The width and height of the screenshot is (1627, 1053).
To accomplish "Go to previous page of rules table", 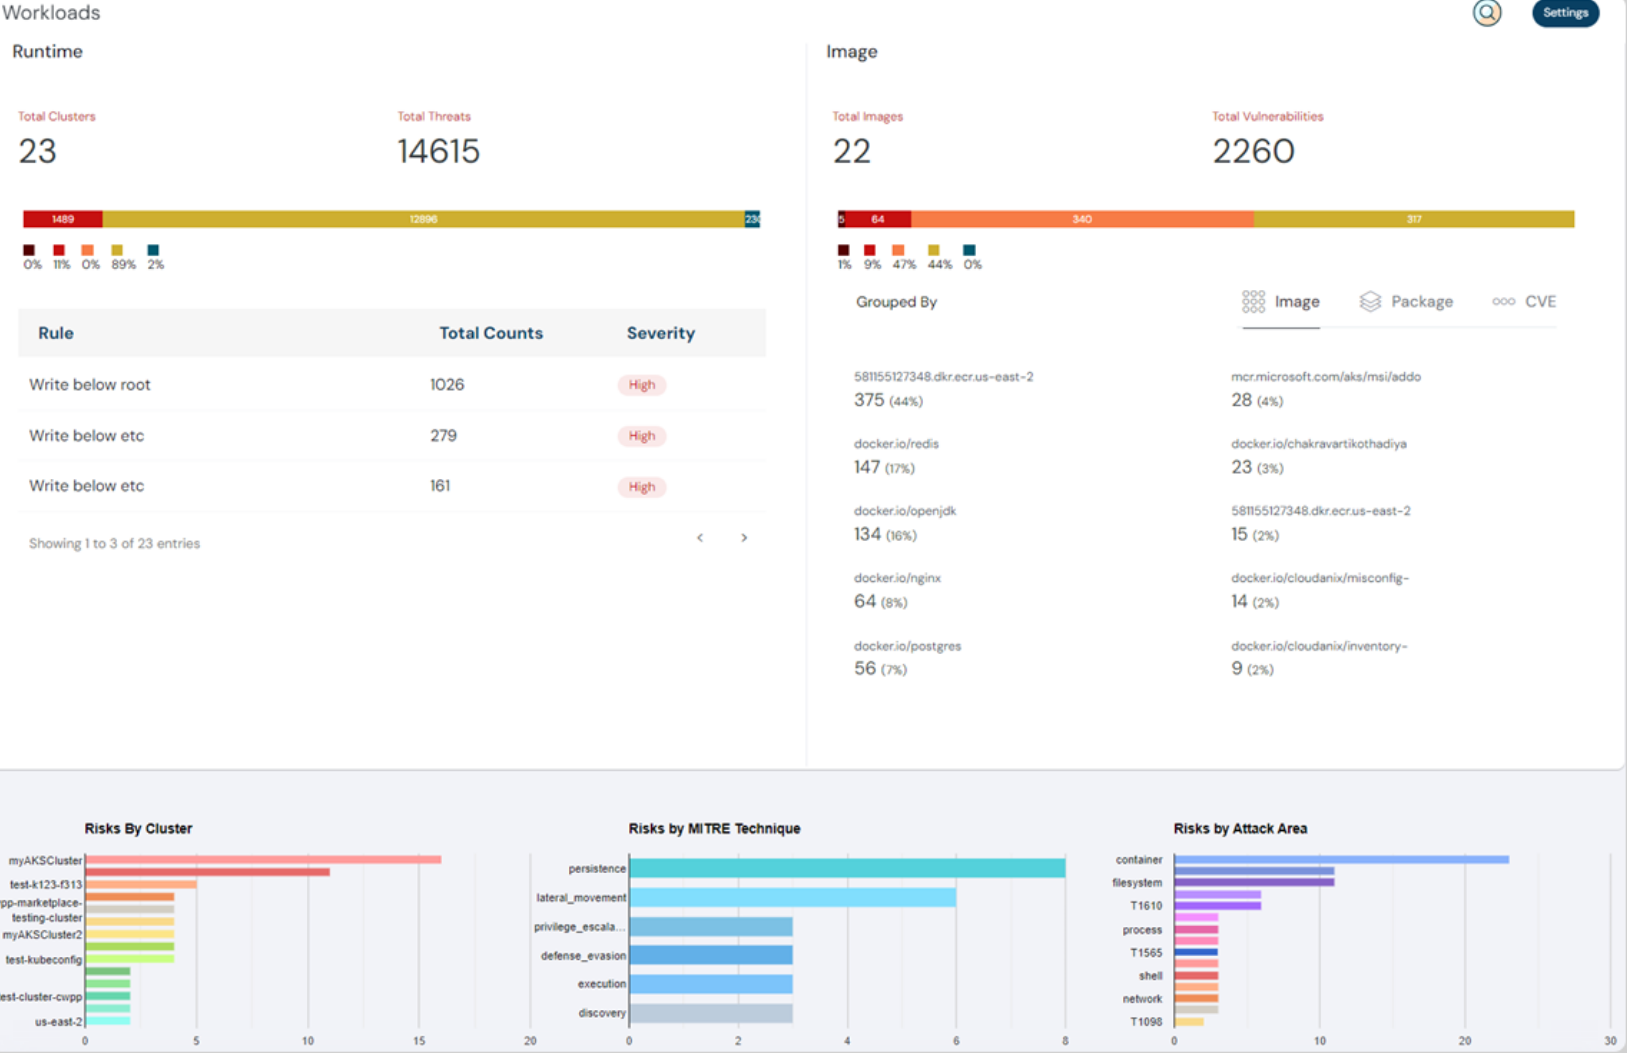I will click(700, 538).
